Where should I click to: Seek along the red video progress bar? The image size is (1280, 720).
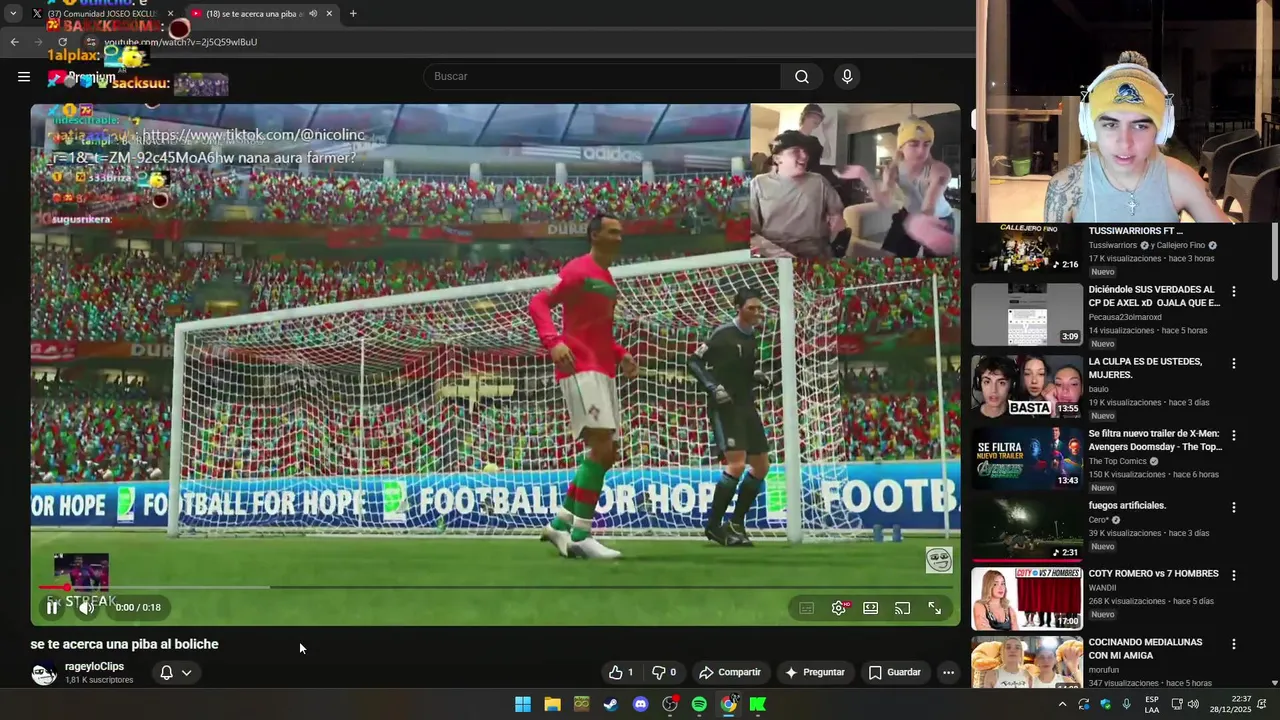click(x=495, y=587)
